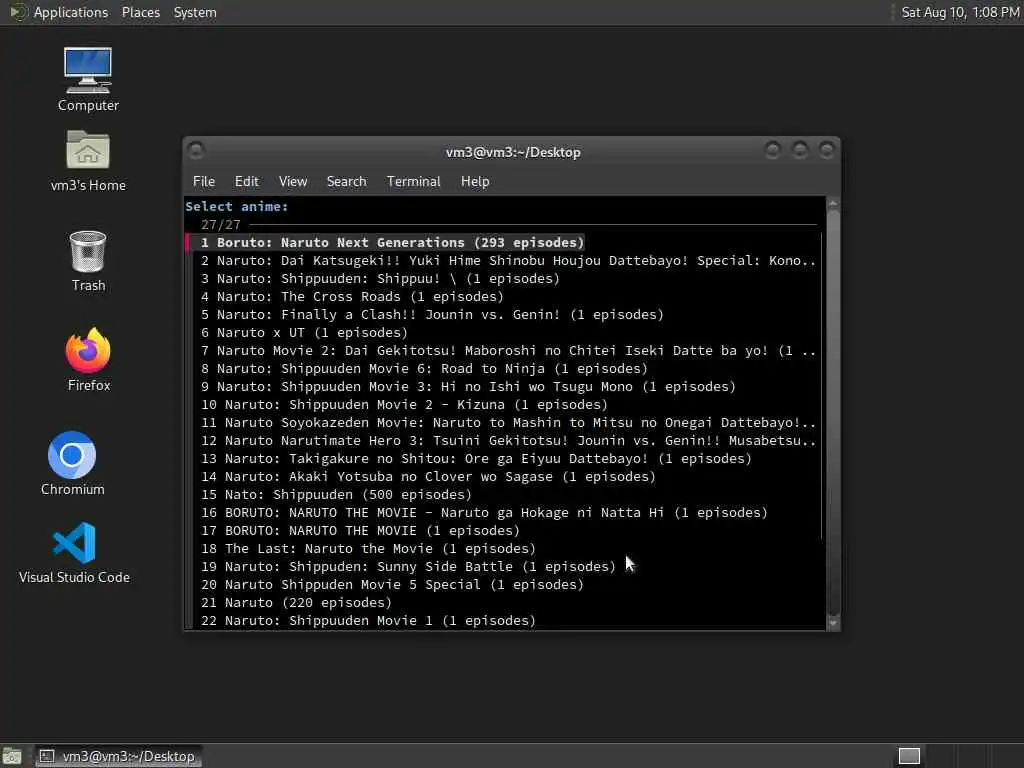Close the terminal window
Screen dimensions: 1024x768
pos(827,151)
